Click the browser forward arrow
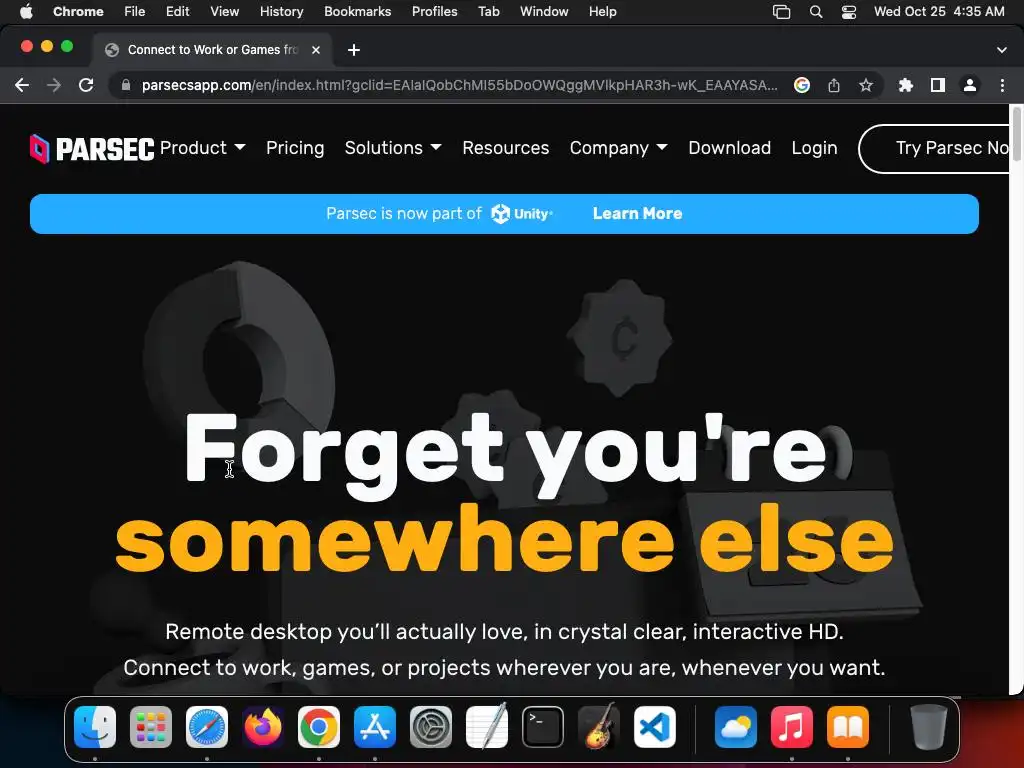The width and height of the screenshot is (1024, 768). 54,85
